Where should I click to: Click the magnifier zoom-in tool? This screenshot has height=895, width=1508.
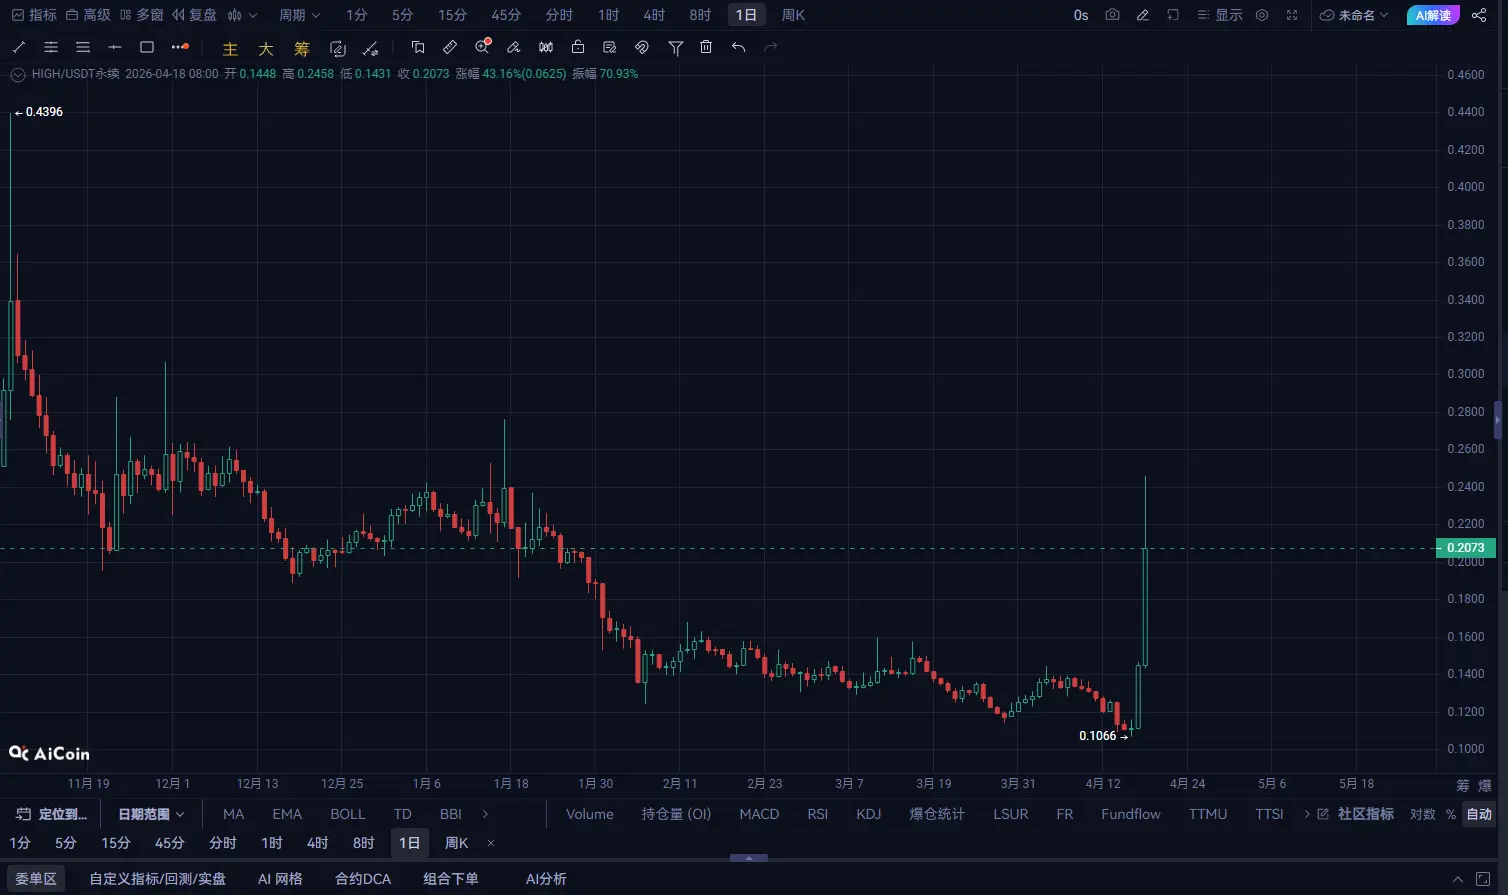click(x=483, y=46)
